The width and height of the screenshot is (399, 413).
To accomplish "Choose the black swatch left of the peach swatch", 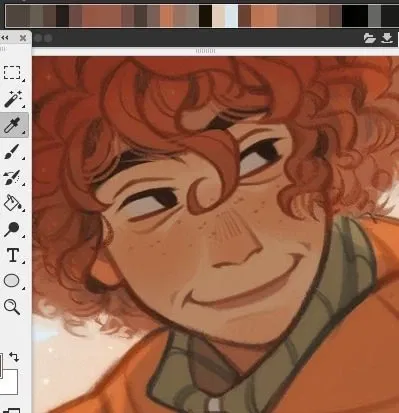I will 205,16.
